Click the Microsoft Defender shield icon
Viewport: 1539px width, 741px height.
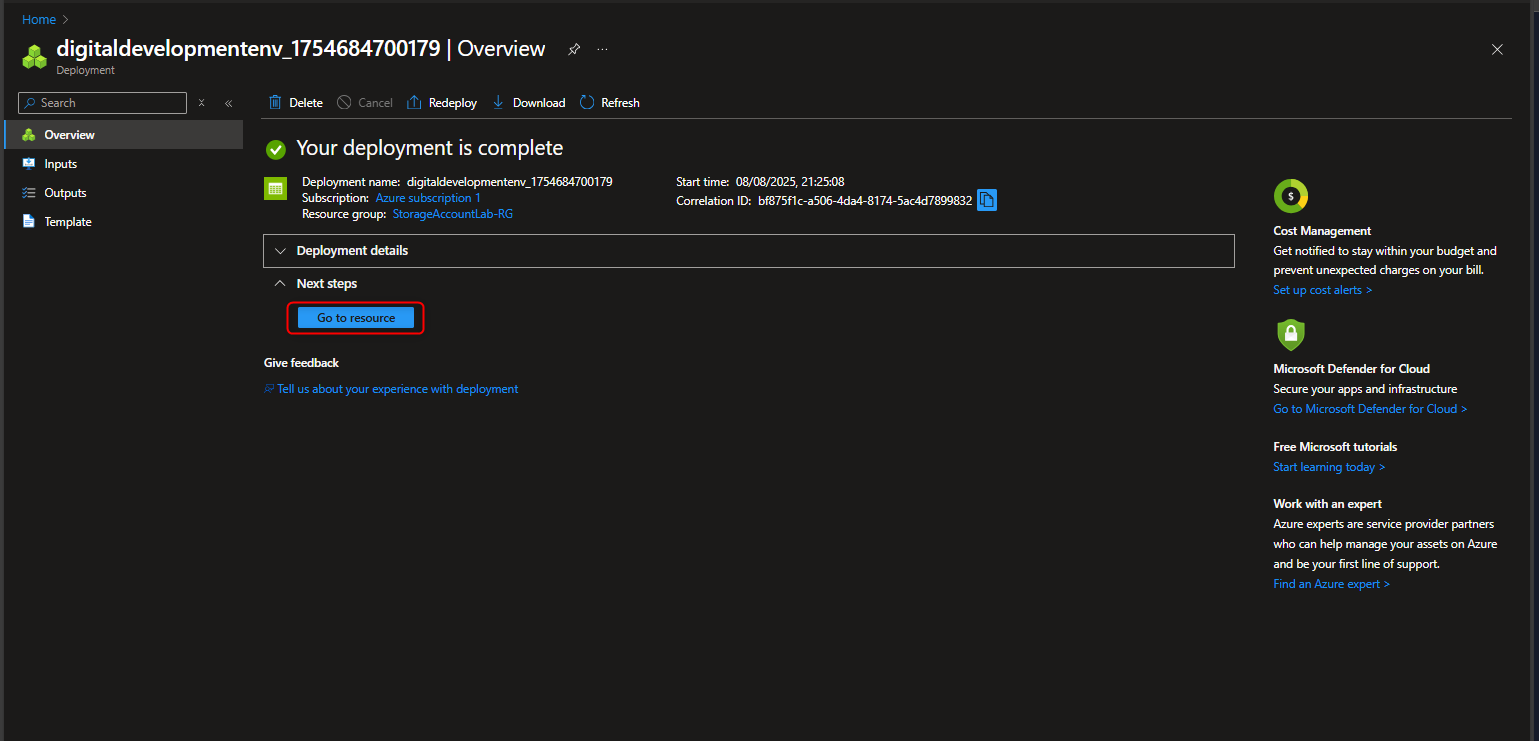pos(1290,336)
